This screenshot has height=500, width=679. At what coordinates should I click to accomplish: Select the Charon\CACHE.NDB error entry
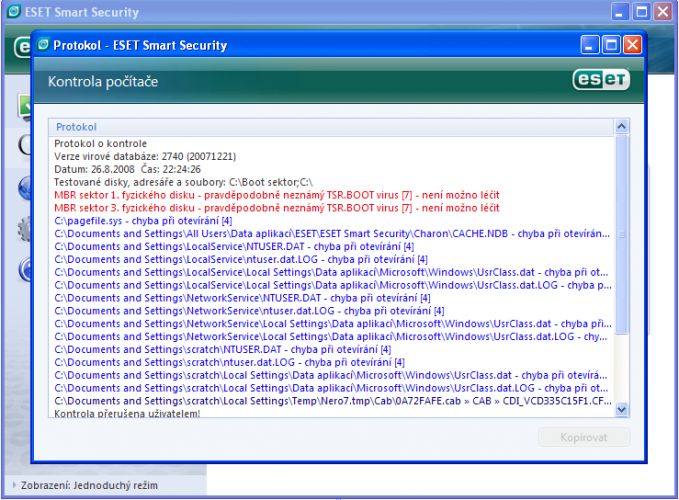click(x=332, y=234)
